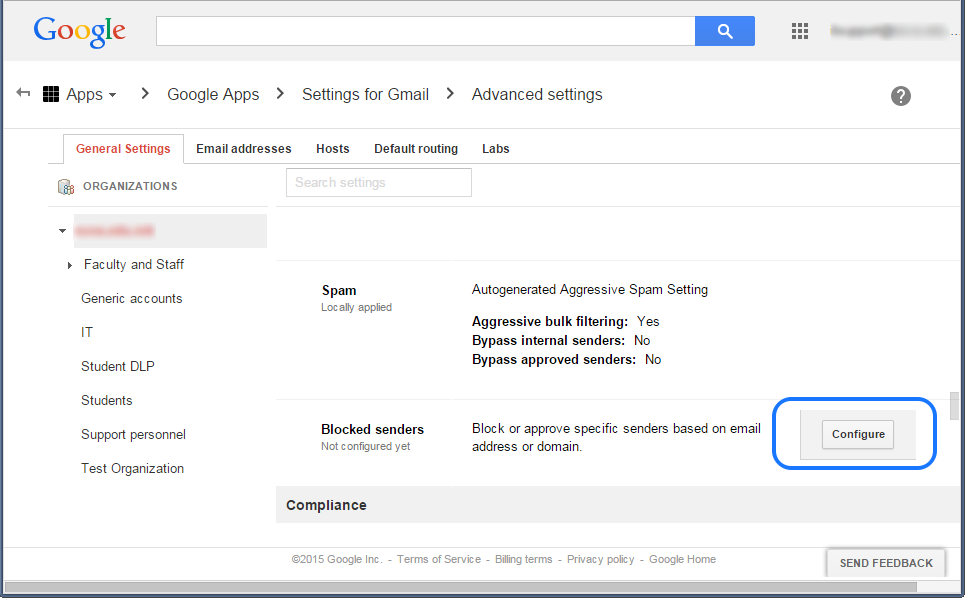Select Faculty and Staff organization
The width and height of the screenshot is (965, 598).
pyautogui.click(x=134, y=265)
